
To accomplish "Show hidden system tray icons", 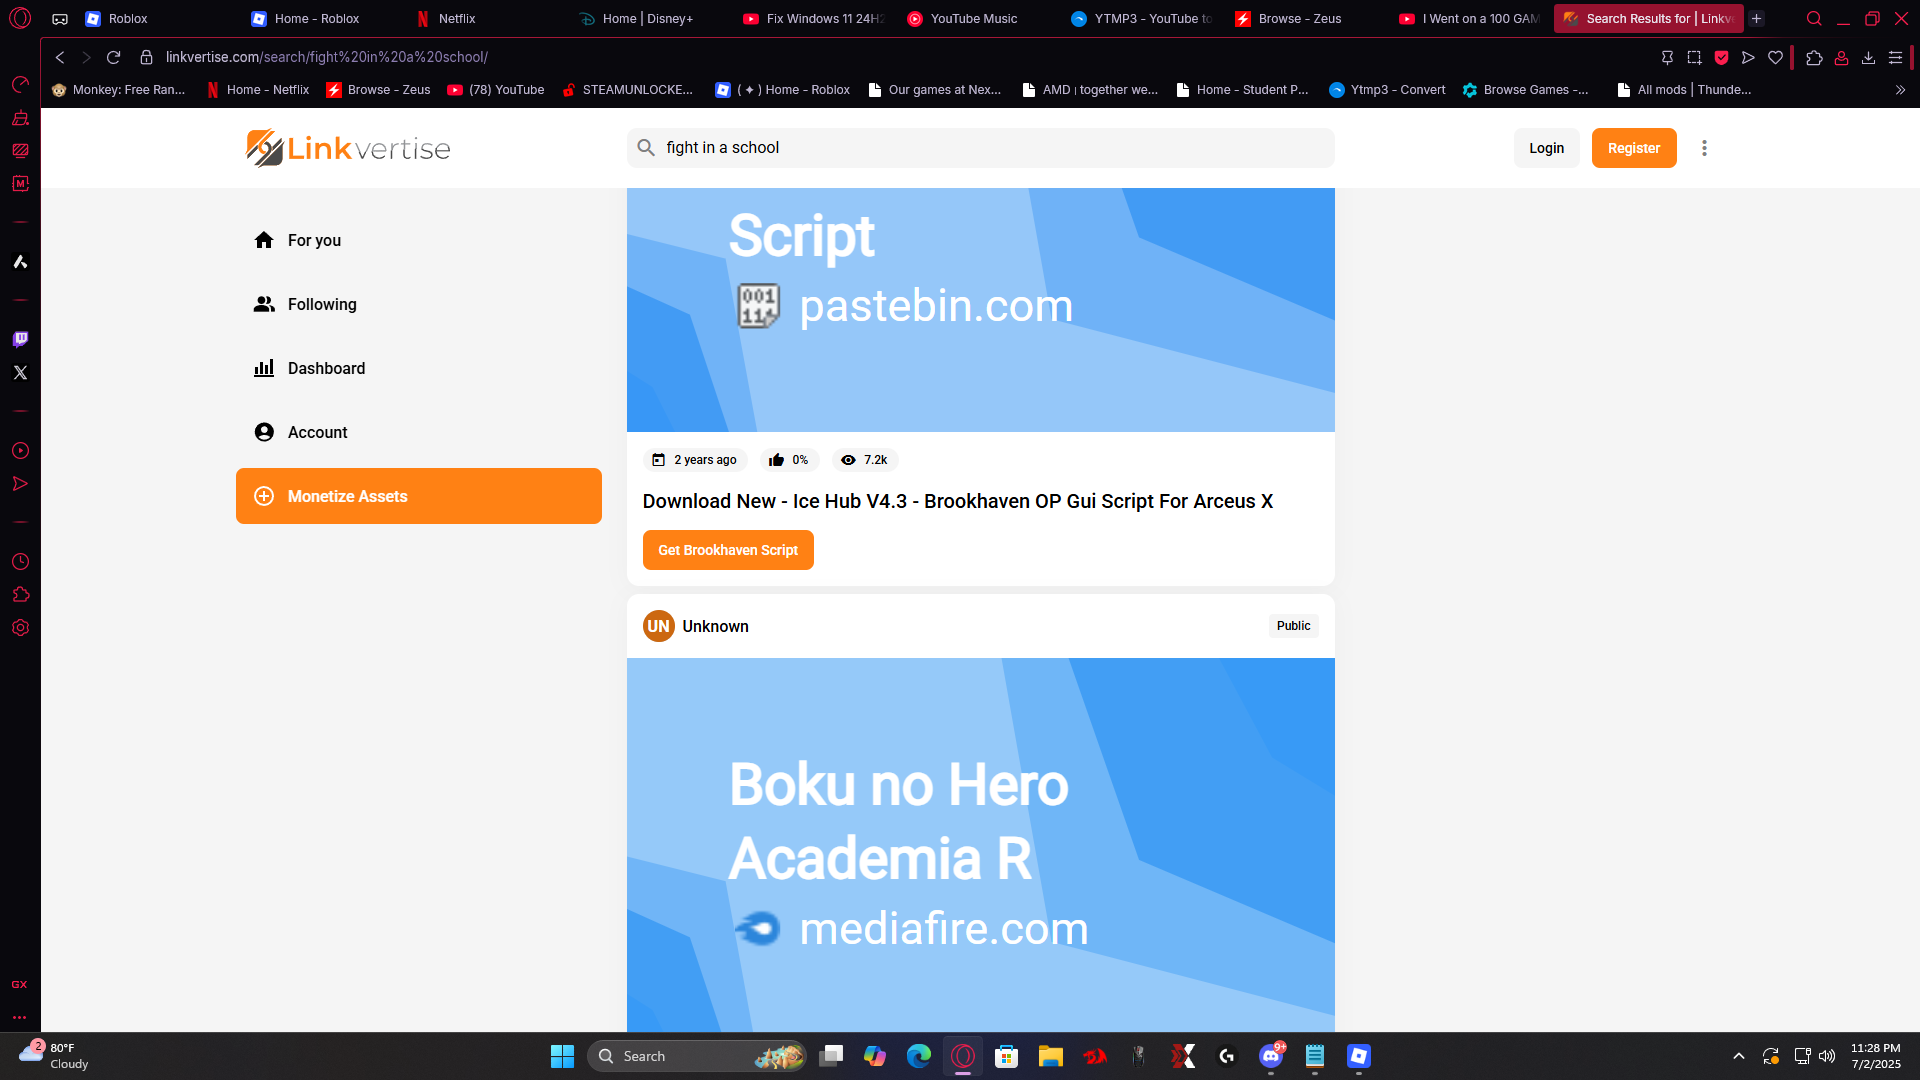I will pyautogui.click(x=1739, y=1056).
